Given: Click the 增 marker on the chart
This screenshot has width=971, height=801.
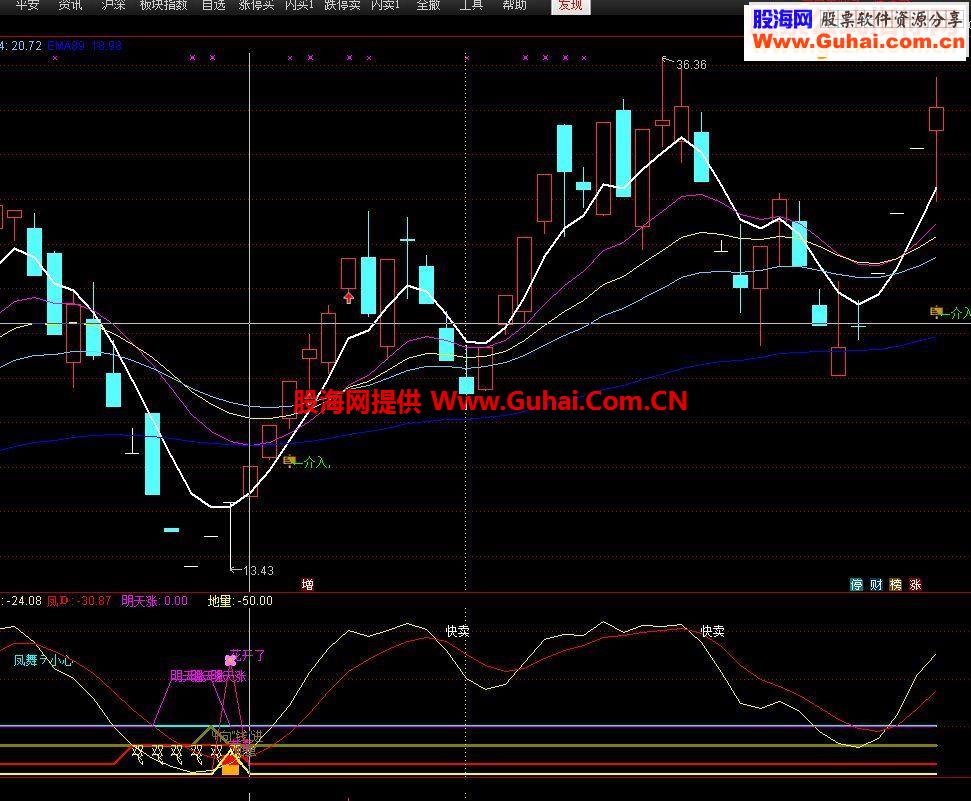Looking at the screenshot, I should [x=307, y=584].
